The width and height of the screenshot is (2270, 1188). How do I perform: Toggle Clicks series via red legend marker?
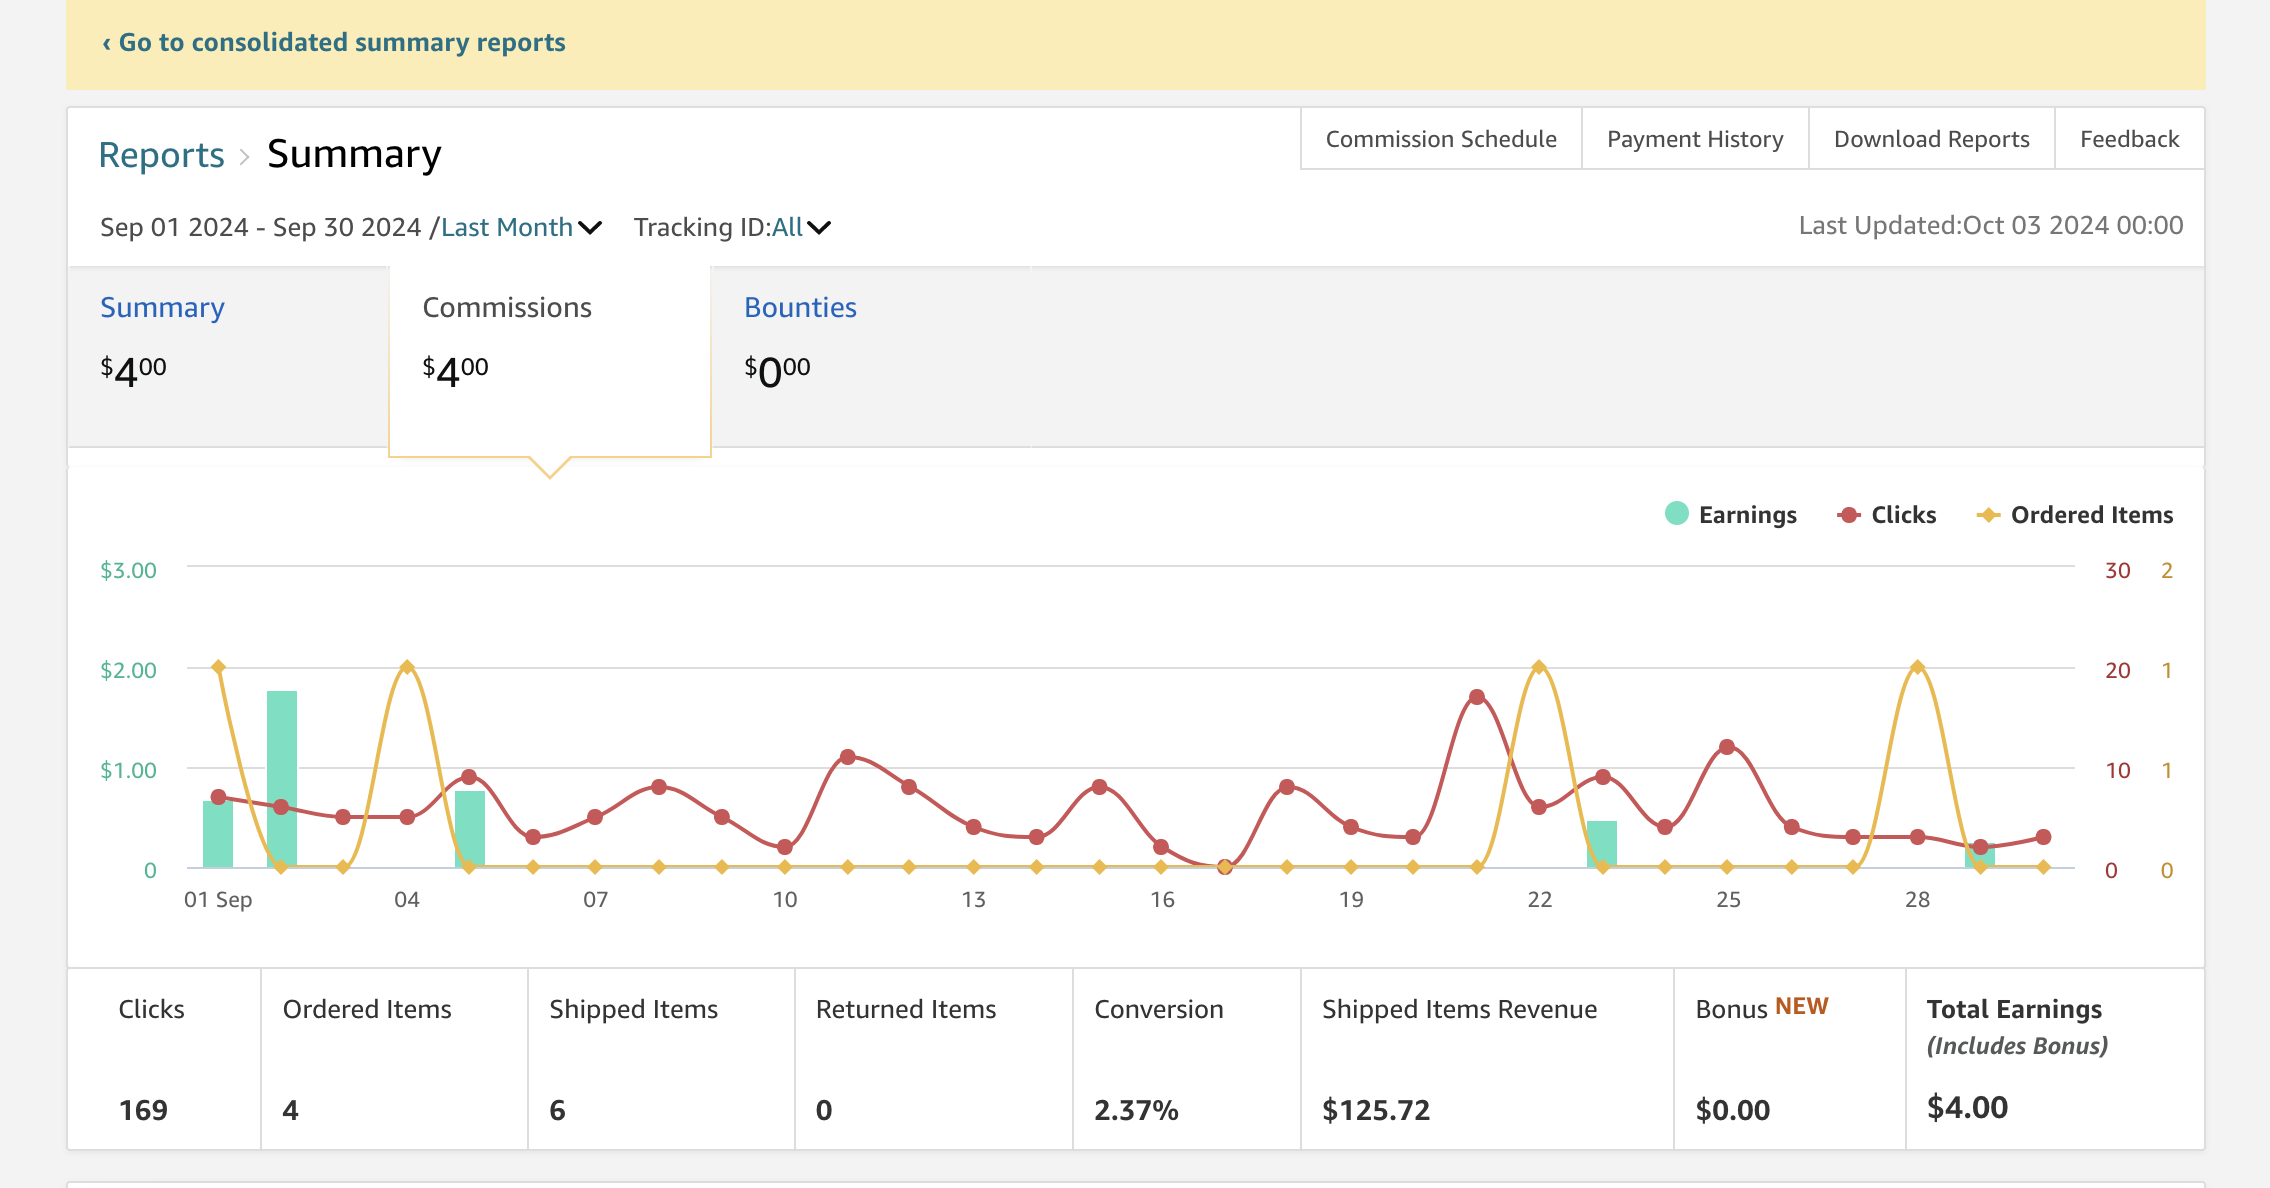[1849, 515]
